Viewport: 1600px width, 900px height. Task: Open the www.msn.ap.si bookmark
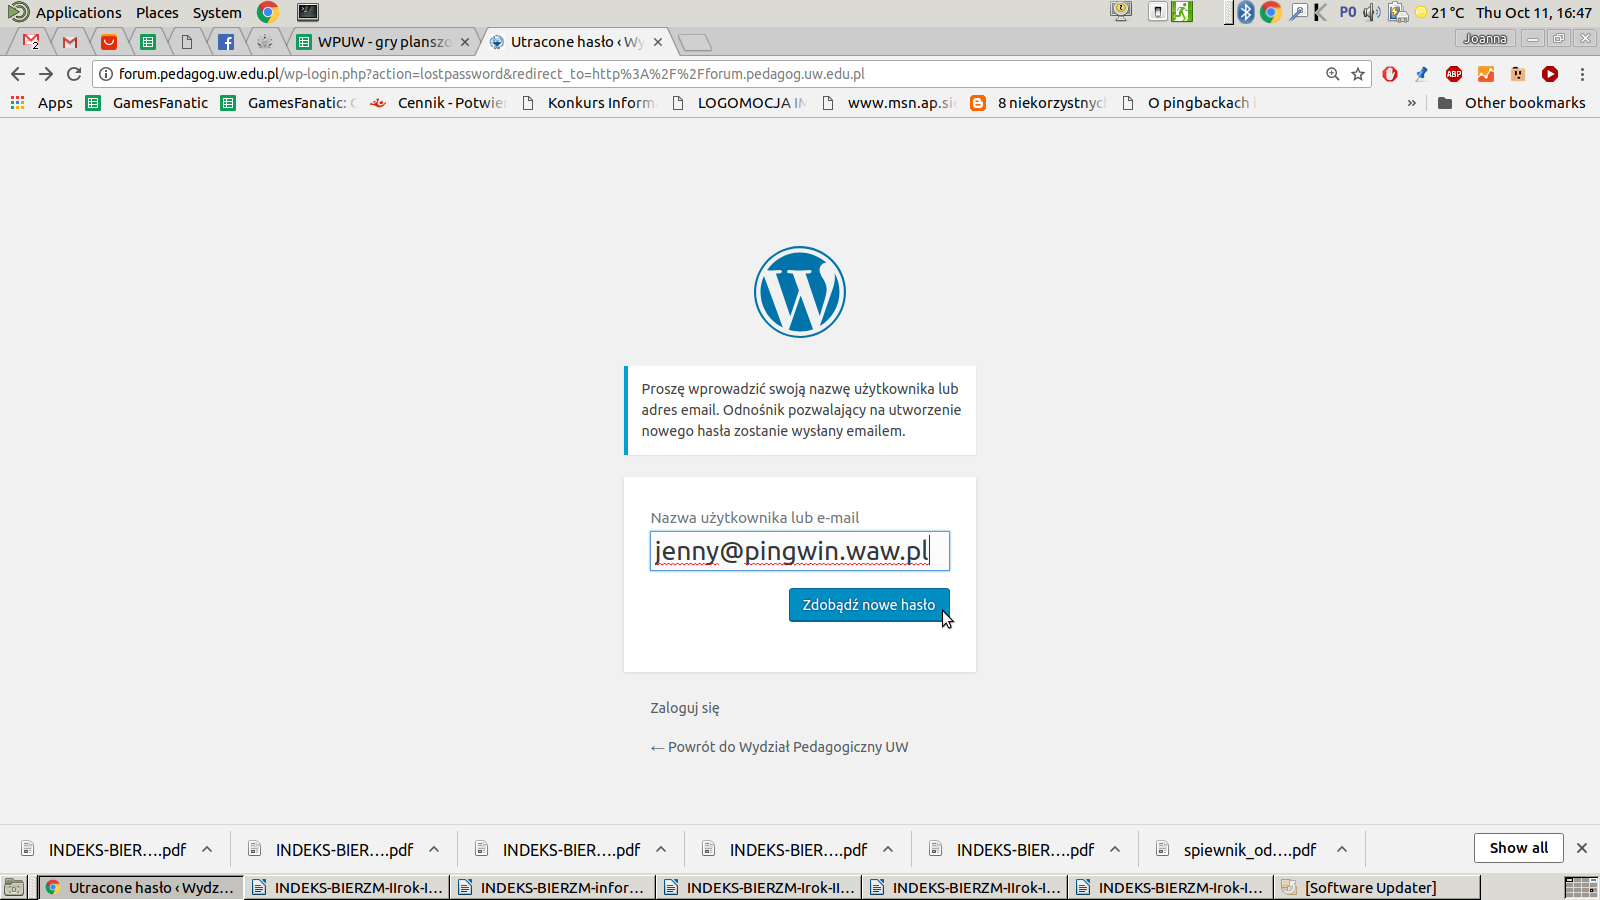888,103
